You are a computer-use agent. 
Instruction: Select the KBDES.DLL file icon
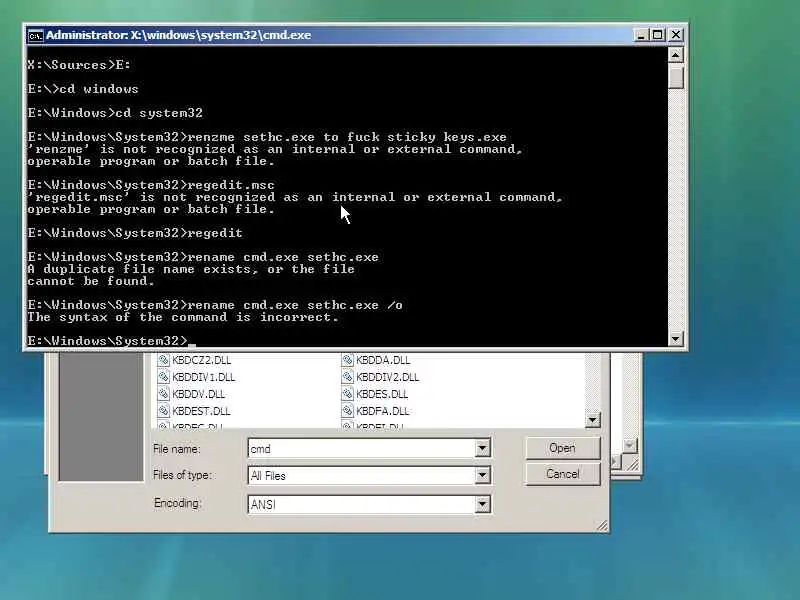347,394
